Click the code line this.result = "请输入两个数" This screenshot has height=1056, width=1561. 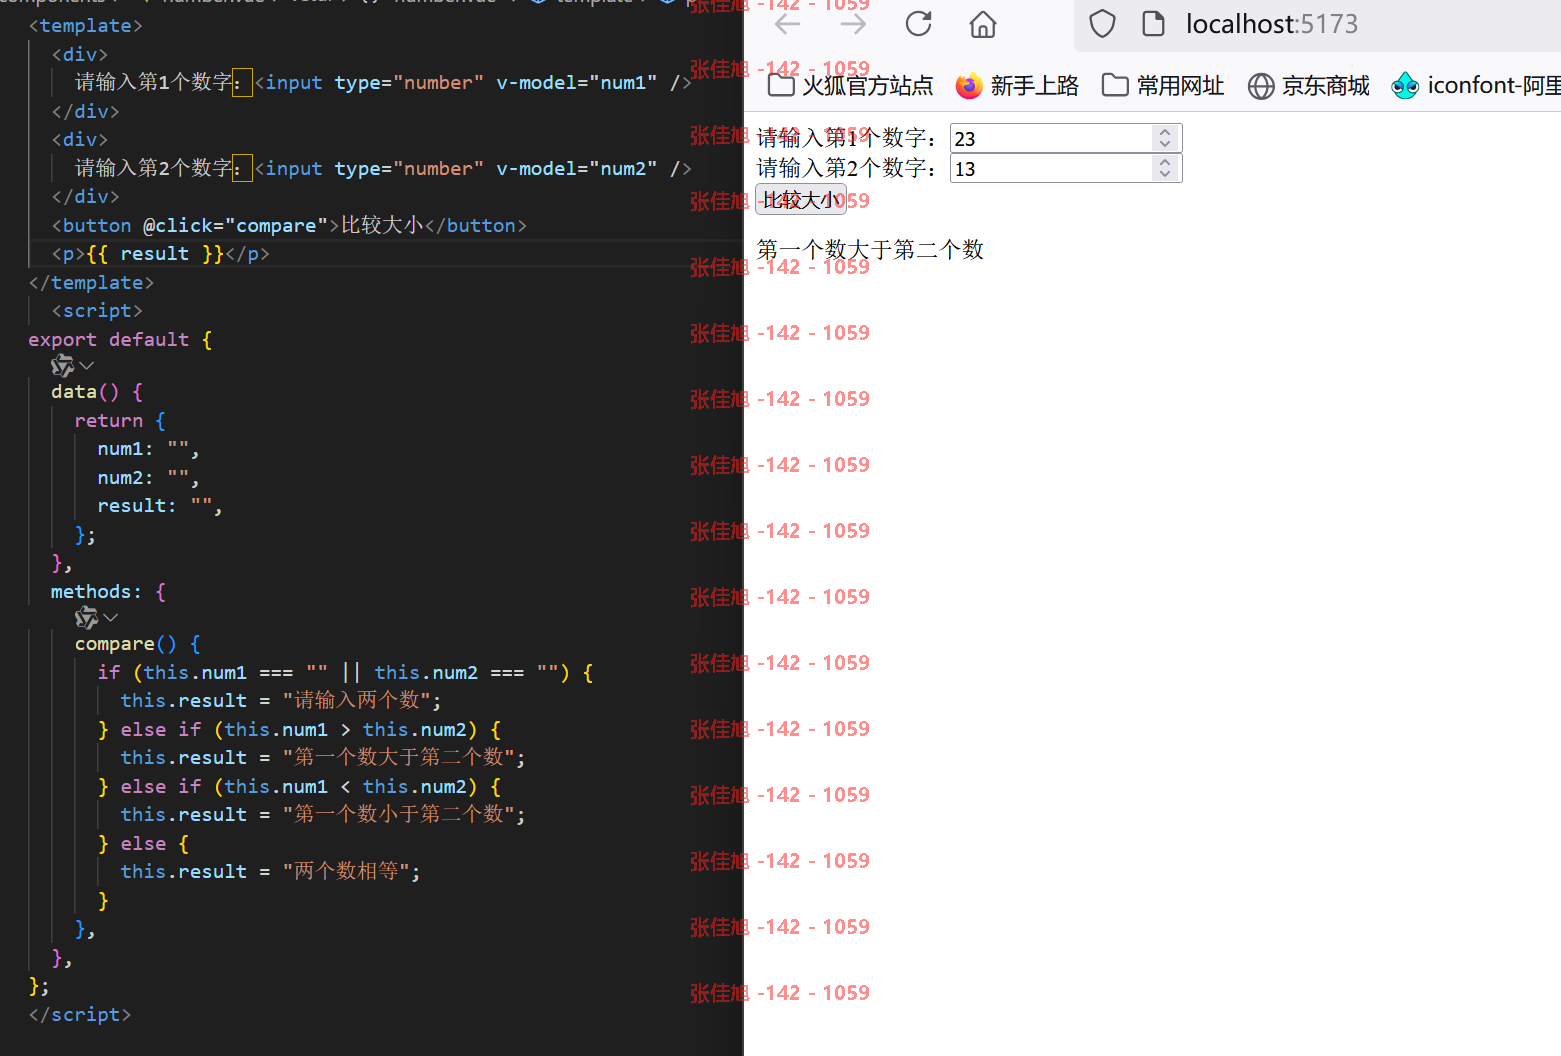[x=281, y=701]
